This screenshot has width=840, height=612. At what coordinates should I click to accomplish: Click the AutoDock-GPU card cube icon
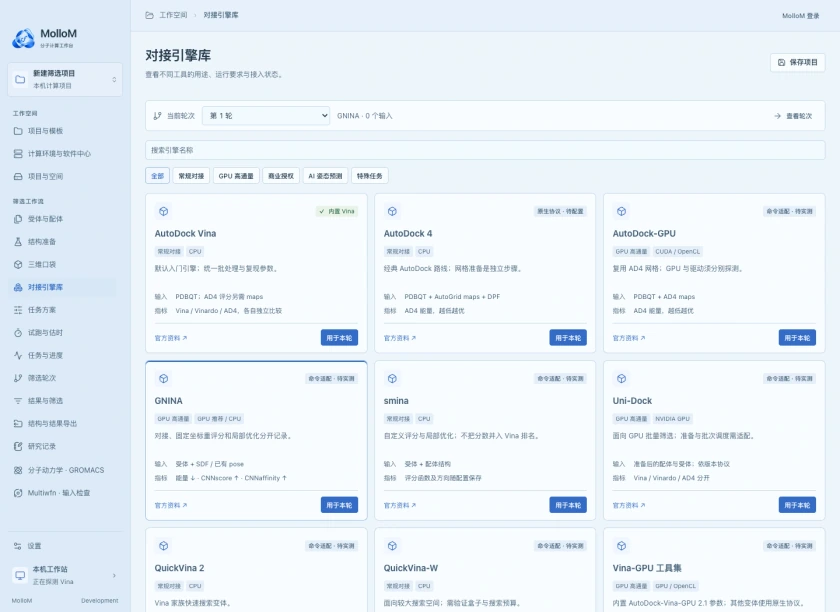pyautogui.click(x=621, y=211)
